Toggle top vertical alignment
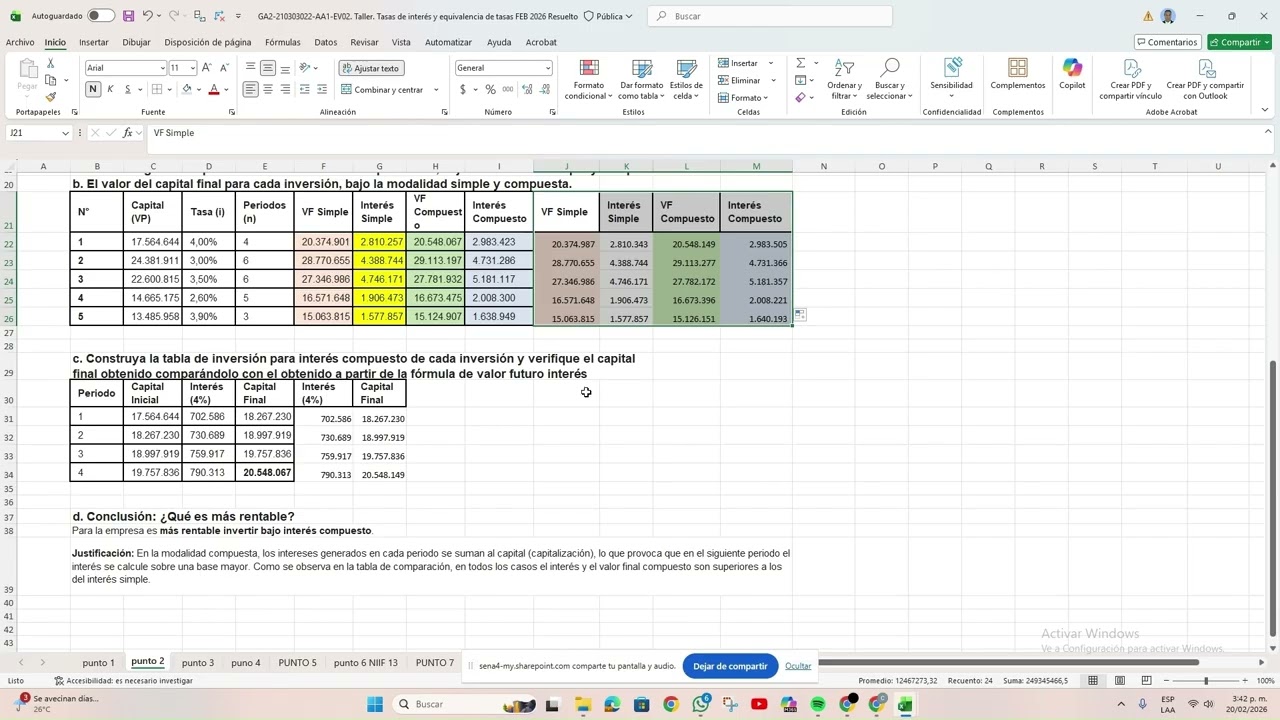The height and width of the screenshot is (720, 1280). 251,68
